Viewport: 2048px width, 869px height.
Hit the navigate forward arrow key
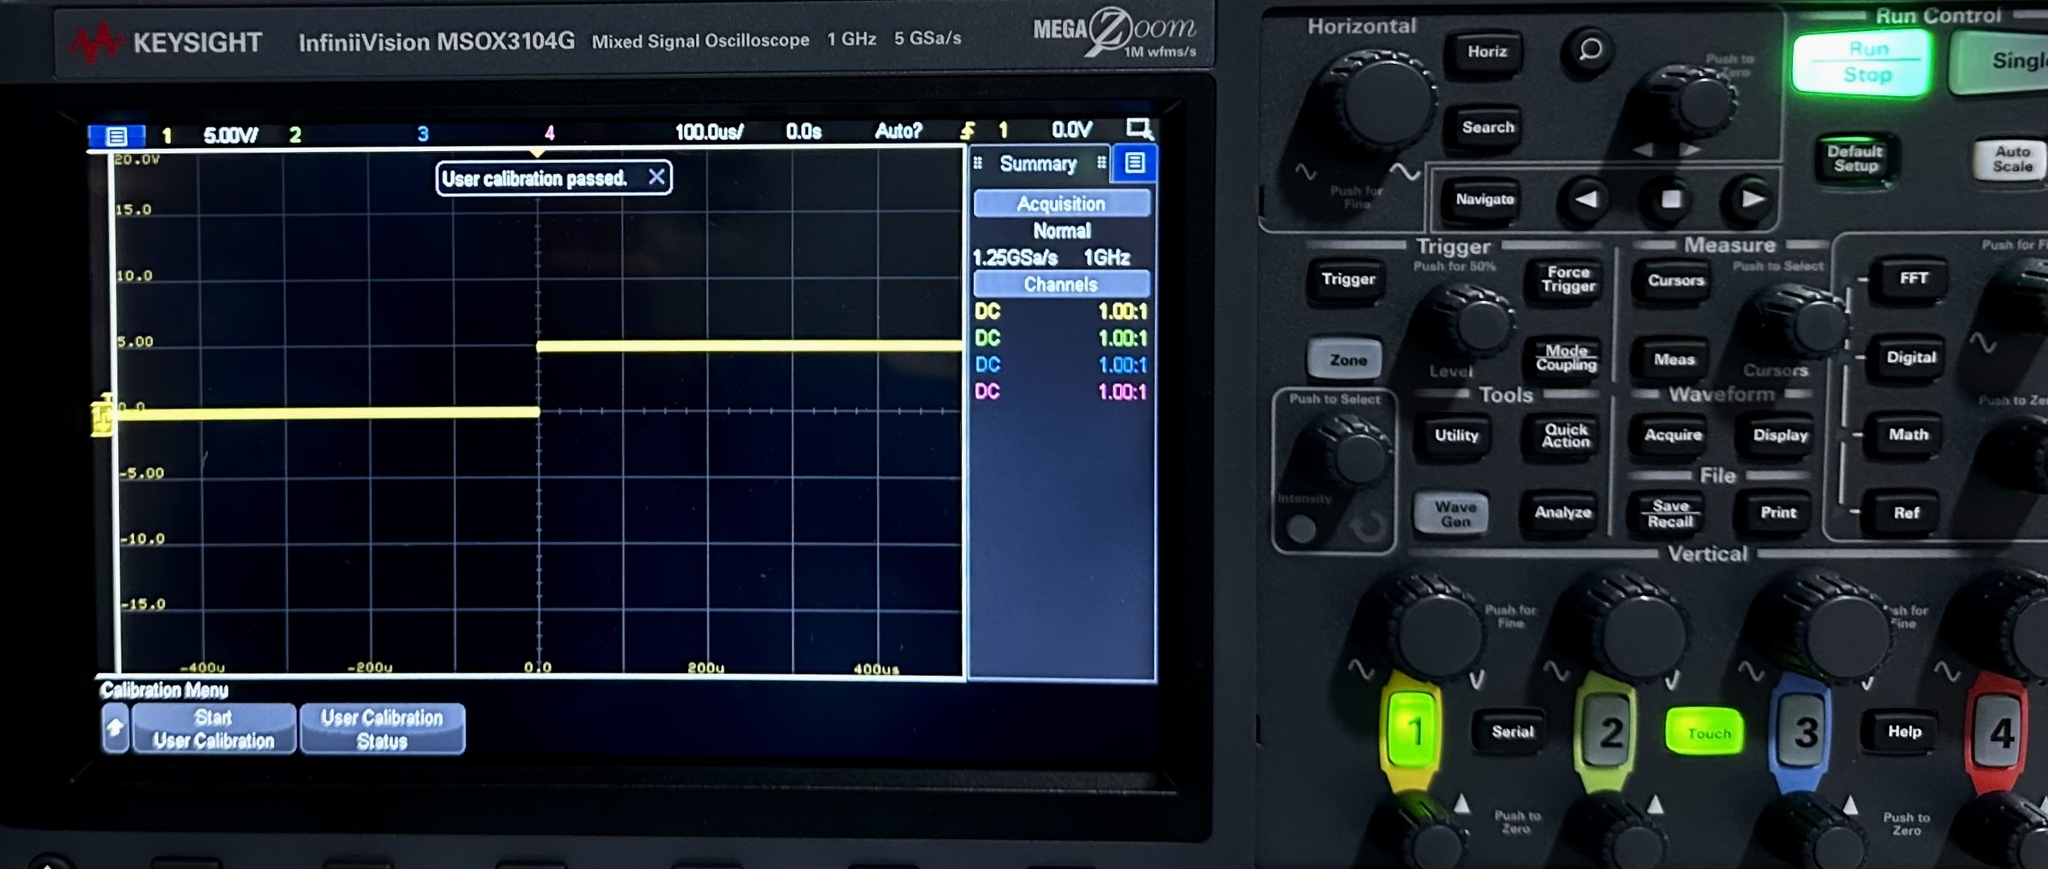1752,199
